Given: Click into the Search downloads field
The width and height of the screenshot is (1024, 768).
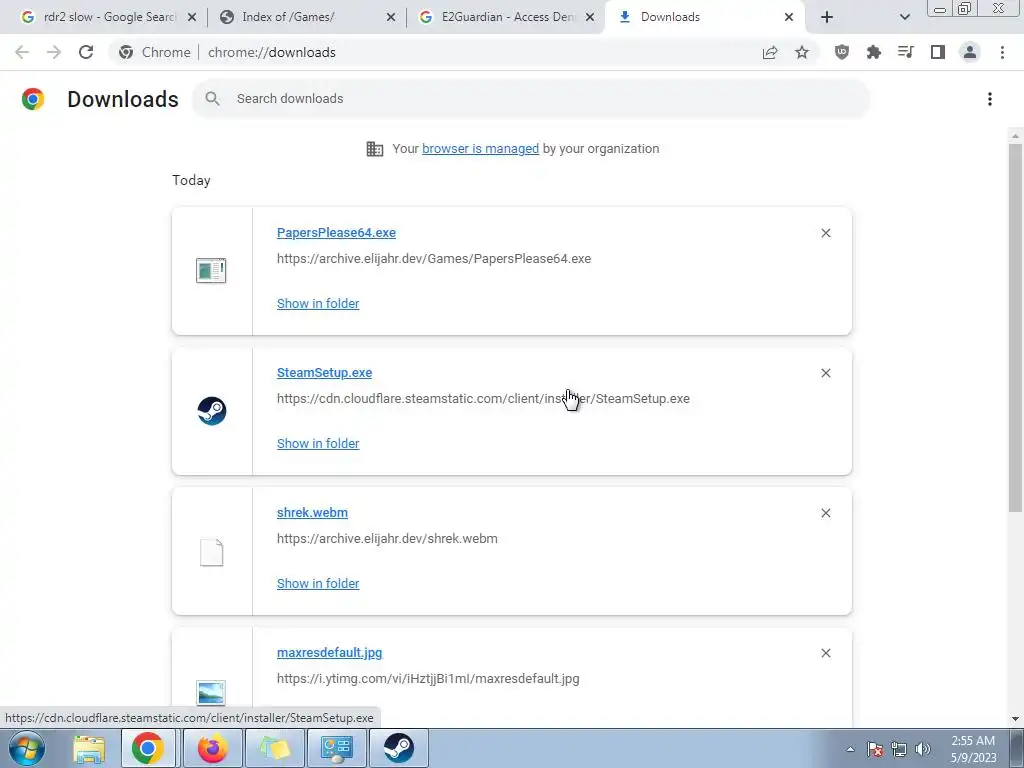Looking at the screenshot, I should click(x=530, y=99).
